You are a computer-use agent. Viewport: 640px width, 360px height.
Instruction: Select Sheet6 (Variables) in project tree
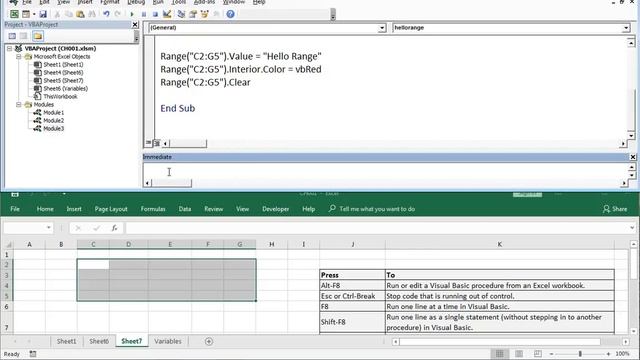coord(66,89)
